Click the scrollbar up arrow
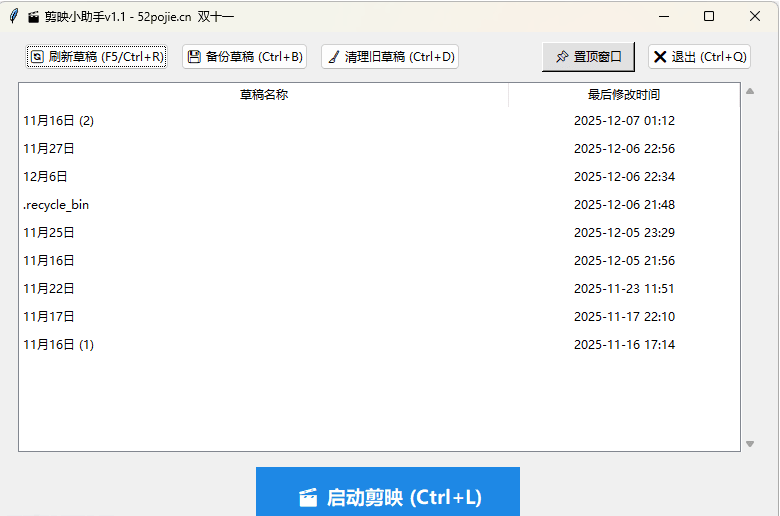780x516 pixels. tap(750, 91)
